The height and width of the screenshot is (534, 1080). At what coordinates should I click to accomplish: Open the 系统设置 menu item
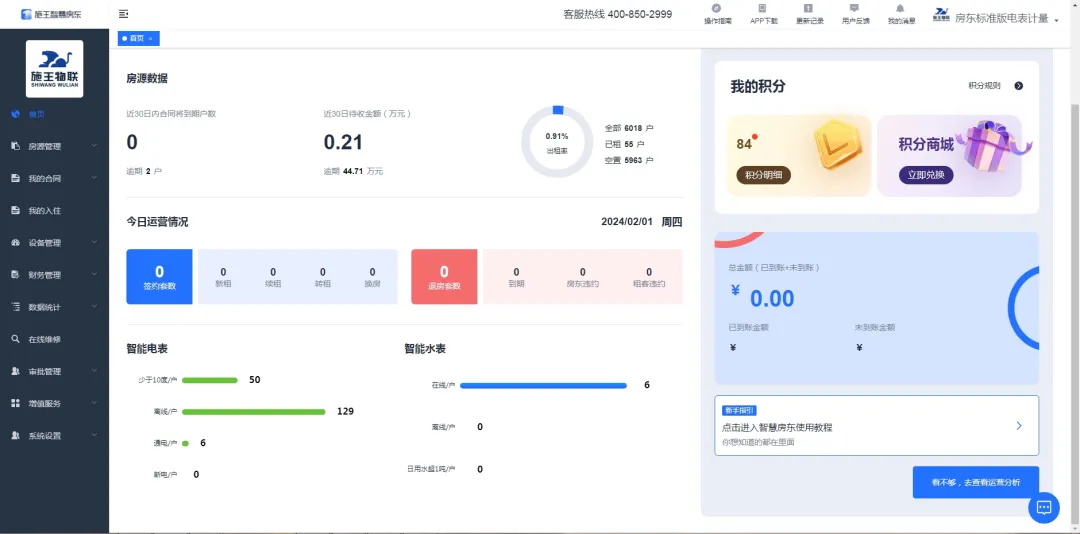tap(54, 435)
